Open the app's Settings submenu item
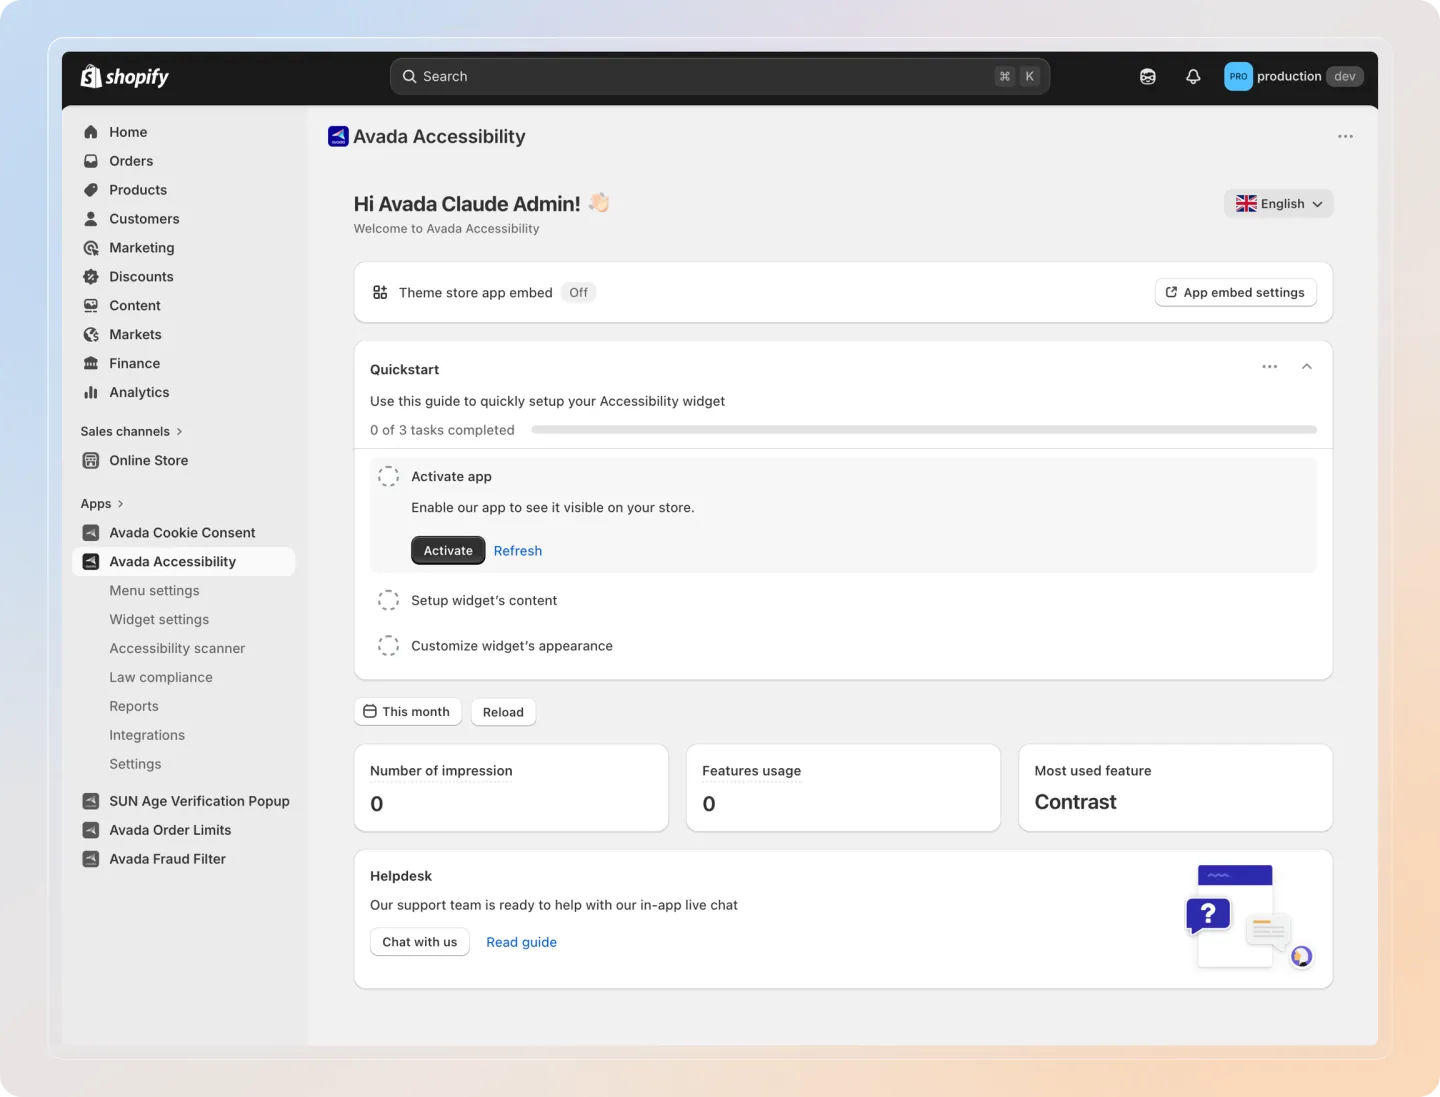This screenshot has height=1097, width=1440. tap(135, 765)
